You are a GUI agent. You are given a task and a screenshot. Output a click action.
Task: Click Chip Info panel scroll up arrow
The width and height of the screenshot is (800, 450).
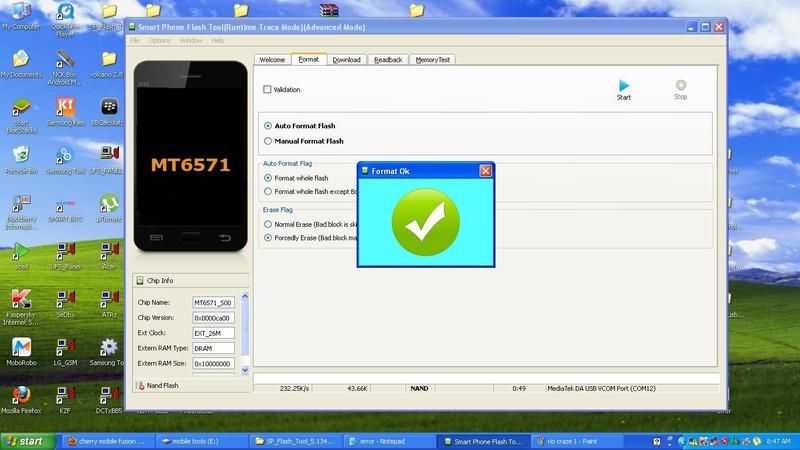point(244,296)
